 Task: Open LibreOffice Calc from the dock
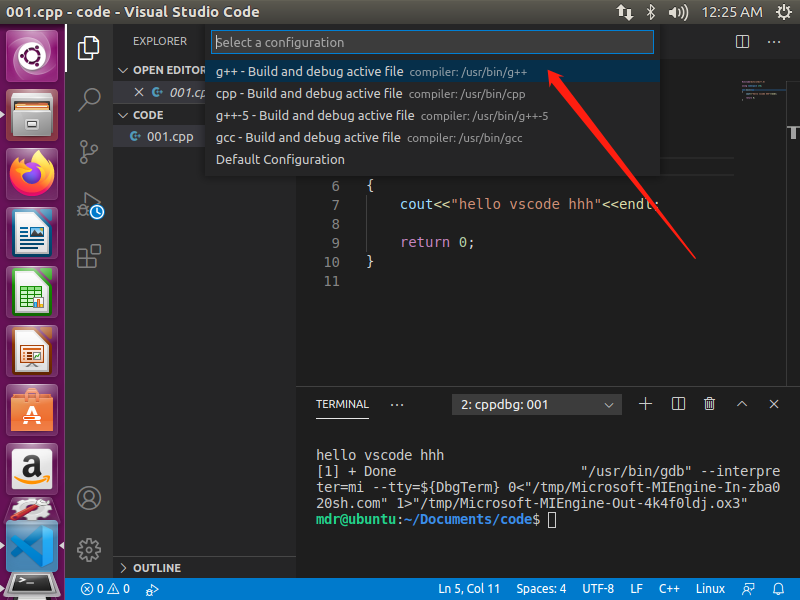[x=32, y=292]
